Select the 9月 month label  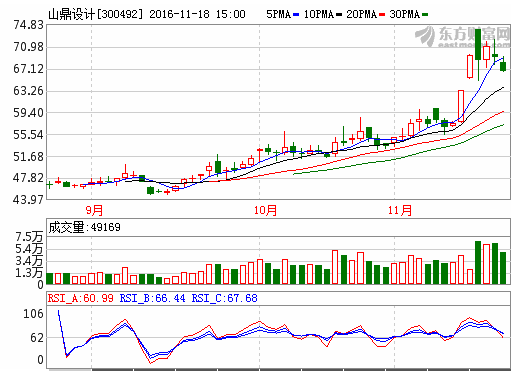coord(94,210)
